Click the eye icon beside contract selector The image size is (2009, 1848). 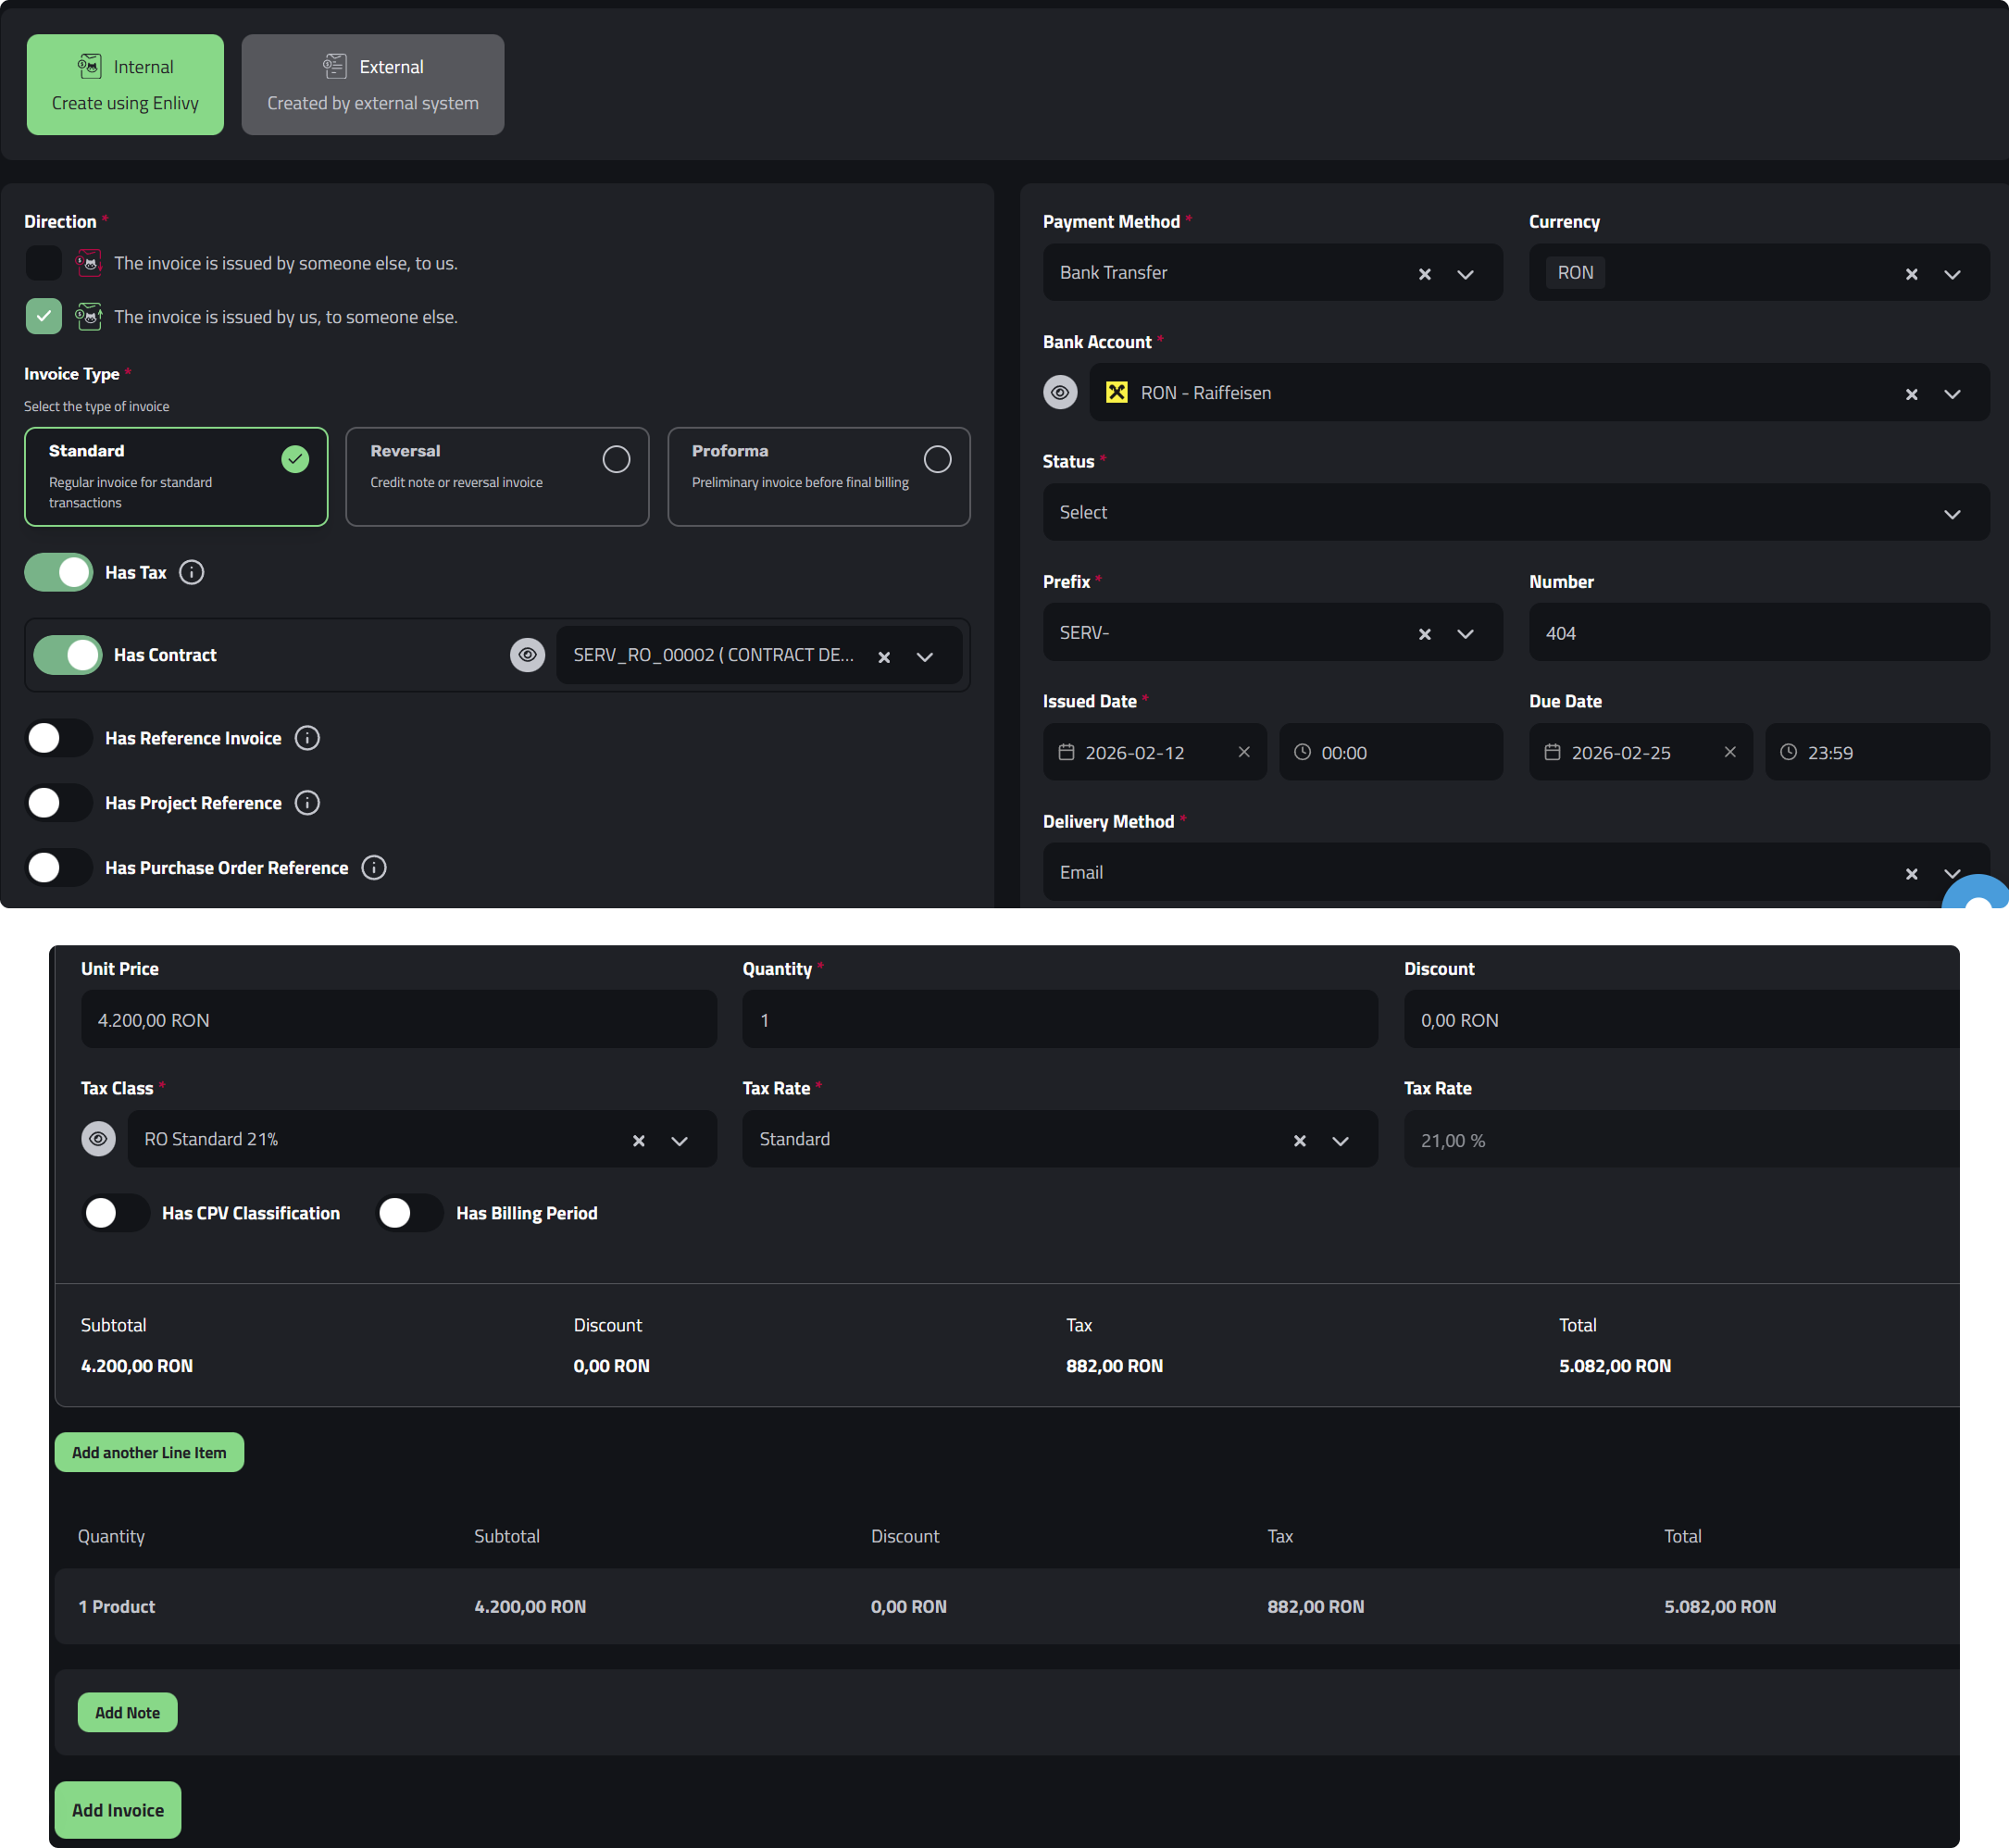[x=527, y=655]
